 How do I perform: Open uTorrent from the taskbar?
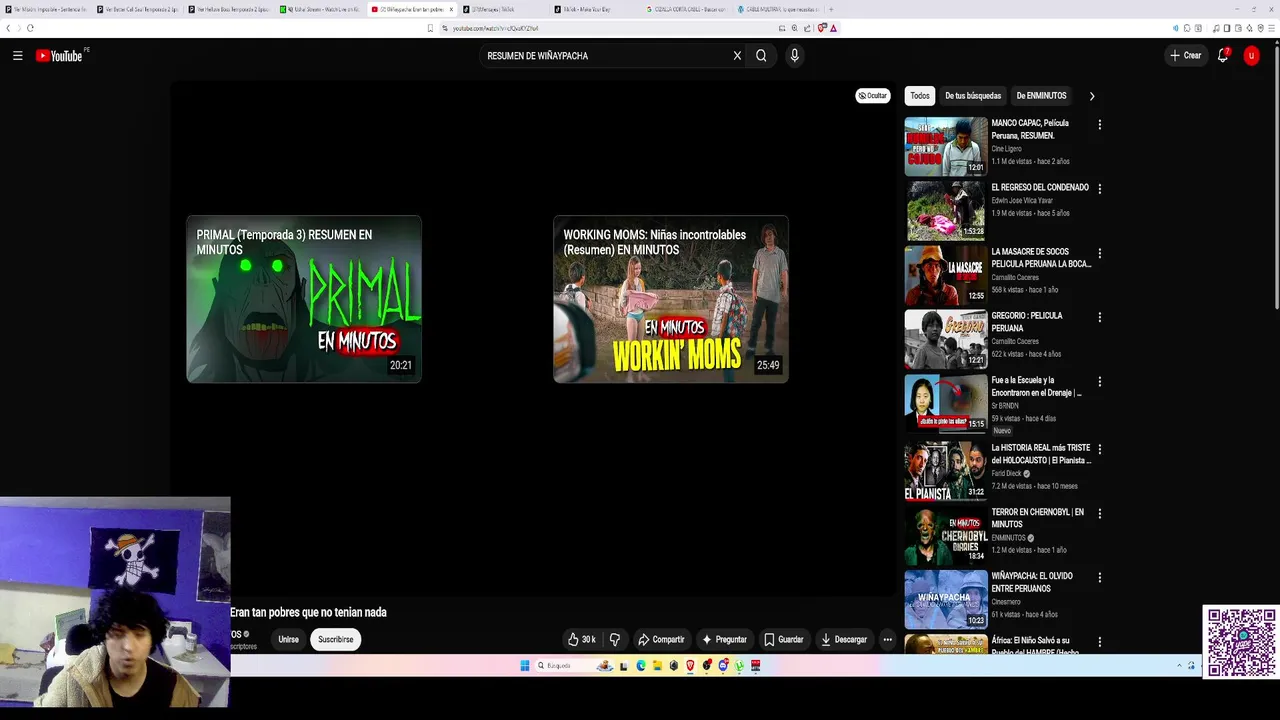[739, 666]
